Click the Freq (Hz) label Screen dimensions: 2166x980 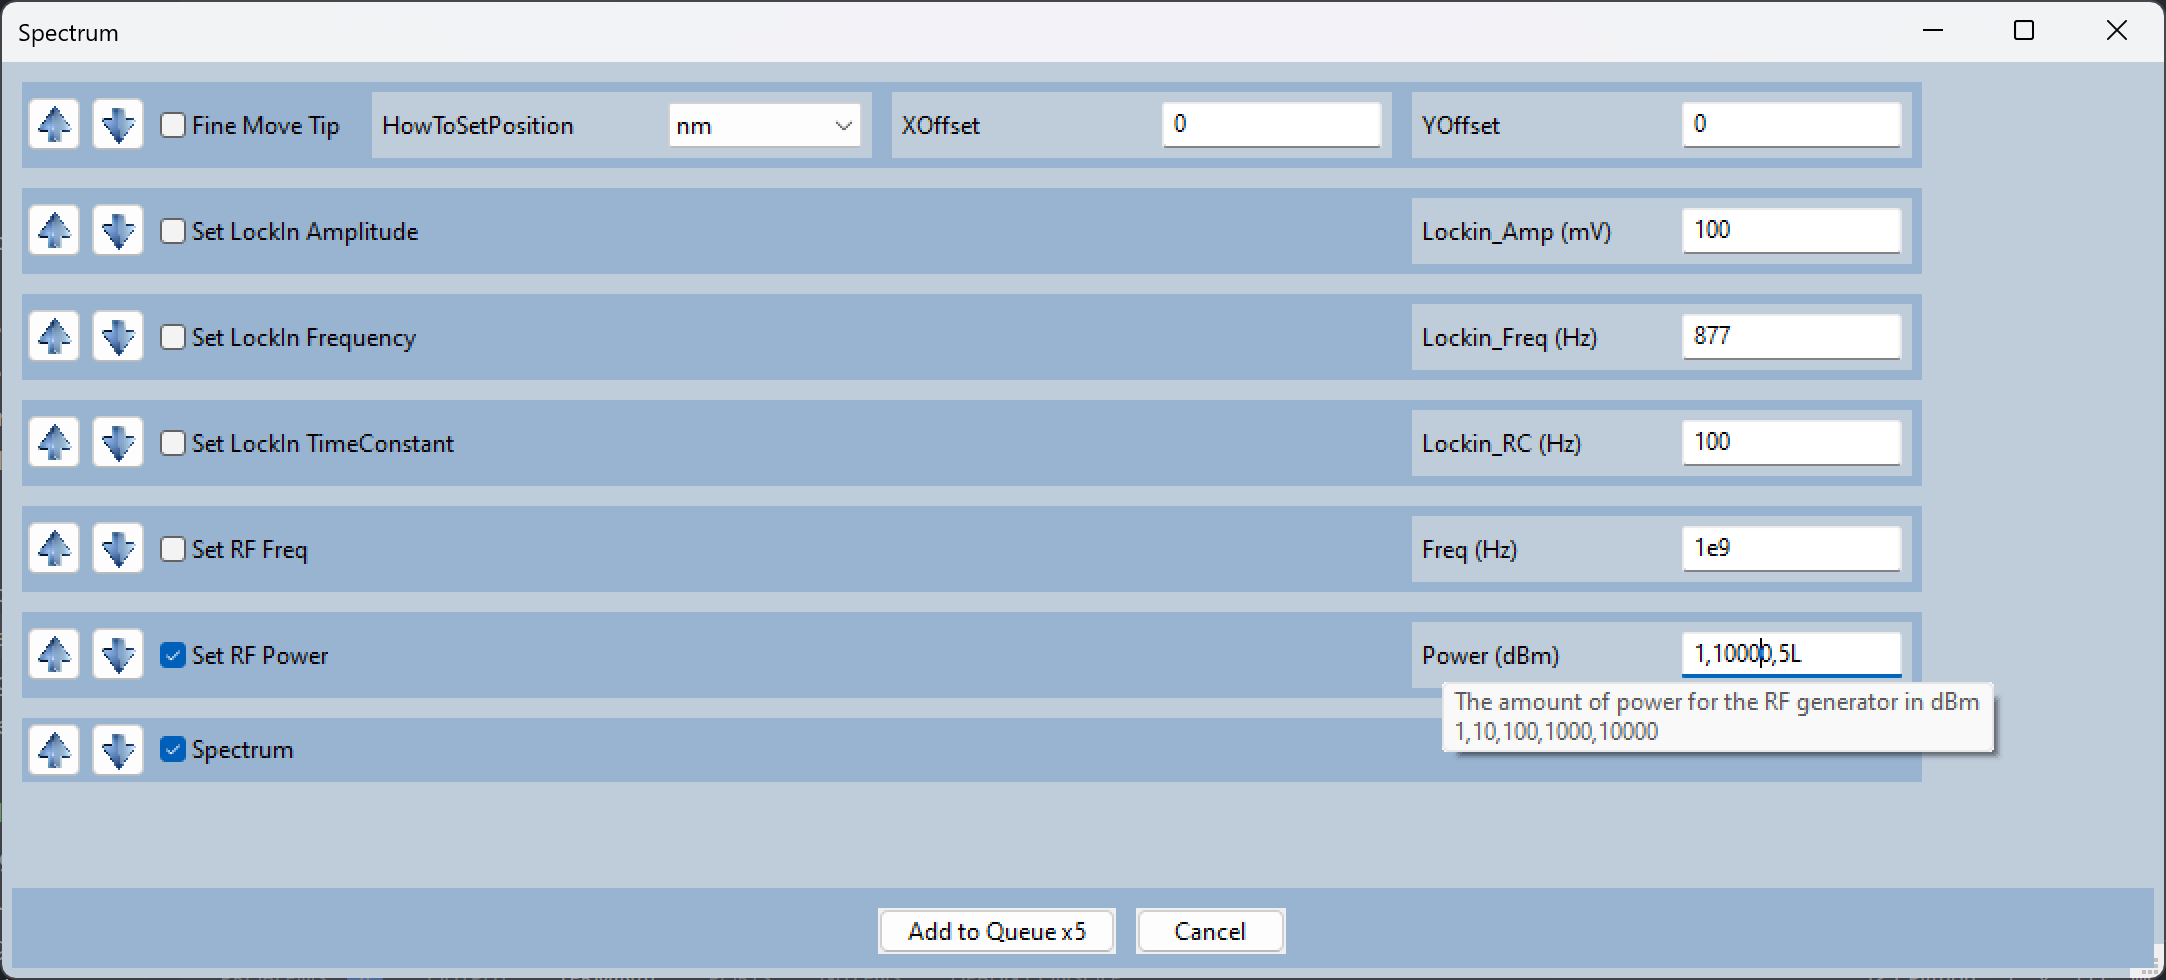[1470, 550]
